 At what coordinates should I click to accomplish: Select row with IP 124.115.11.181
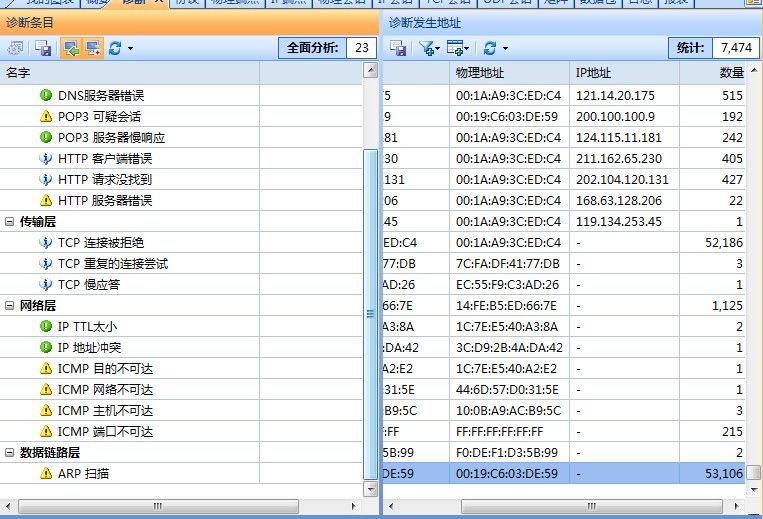[x=564, y=138]
